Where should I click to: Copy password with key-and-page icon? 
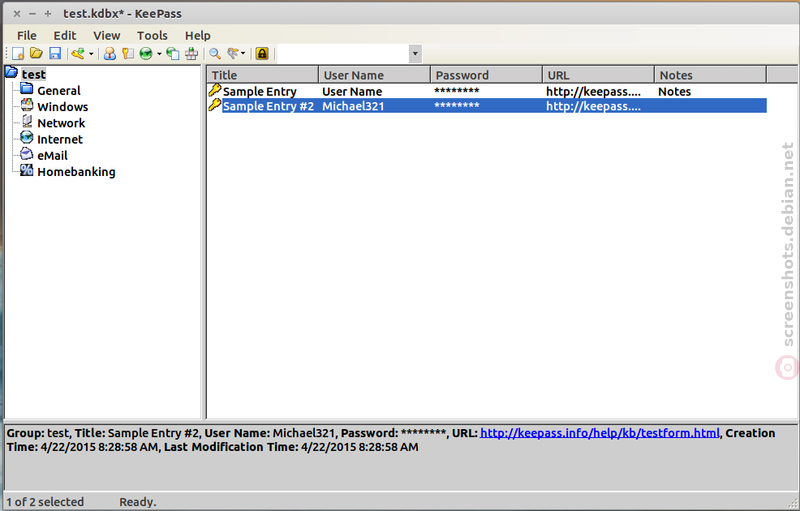pyautogui.click(x=128, y=54)
